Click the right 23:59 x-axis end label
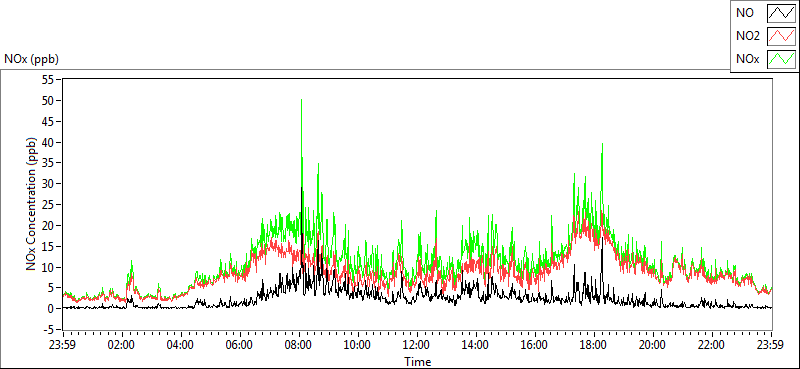This screenshot has height=369, width=800. coord(771,345)
